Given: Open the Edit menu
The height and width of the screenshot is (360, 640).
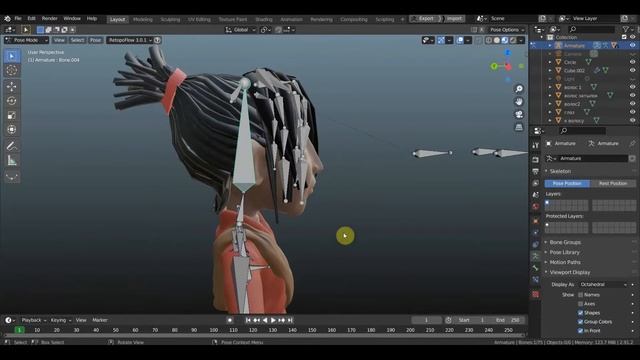Looking at the screenshot, I should point(31,19).
